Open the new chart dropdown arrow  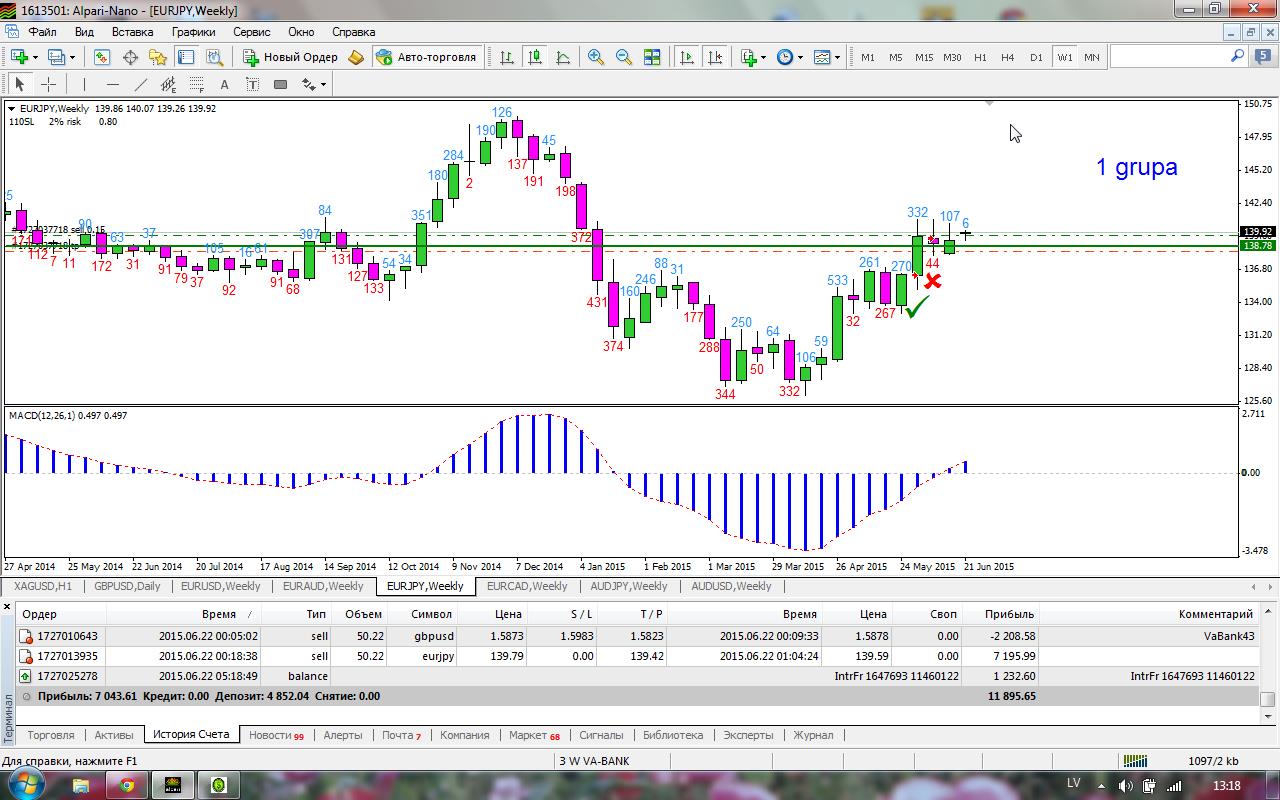point(37,57)
